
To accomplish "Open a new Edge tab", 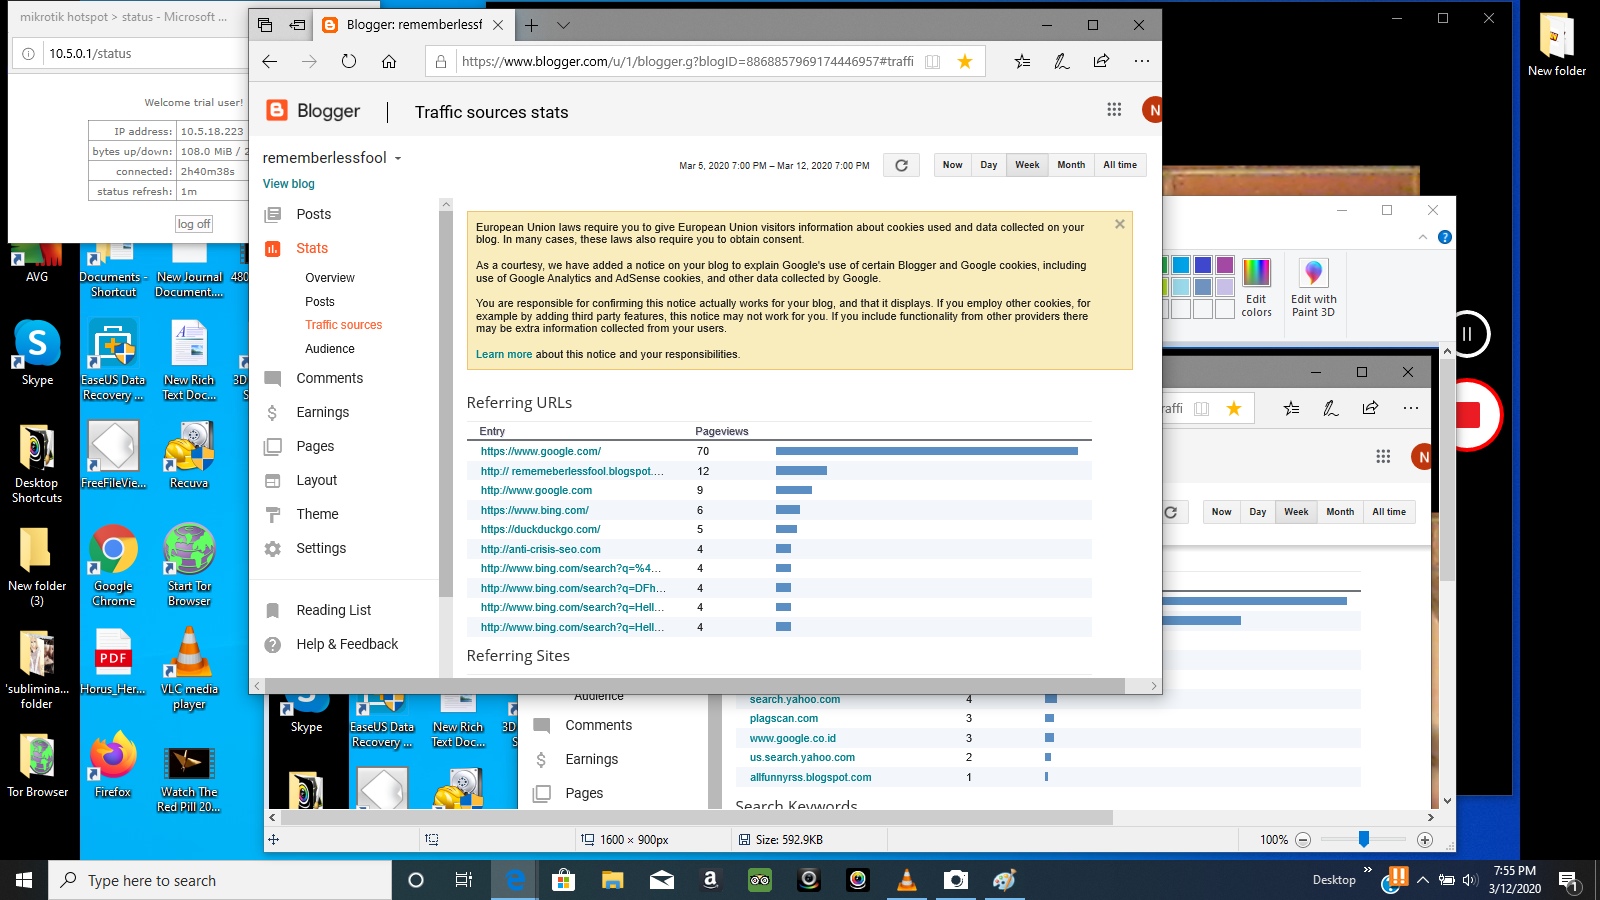I will [x=531, y=25].
